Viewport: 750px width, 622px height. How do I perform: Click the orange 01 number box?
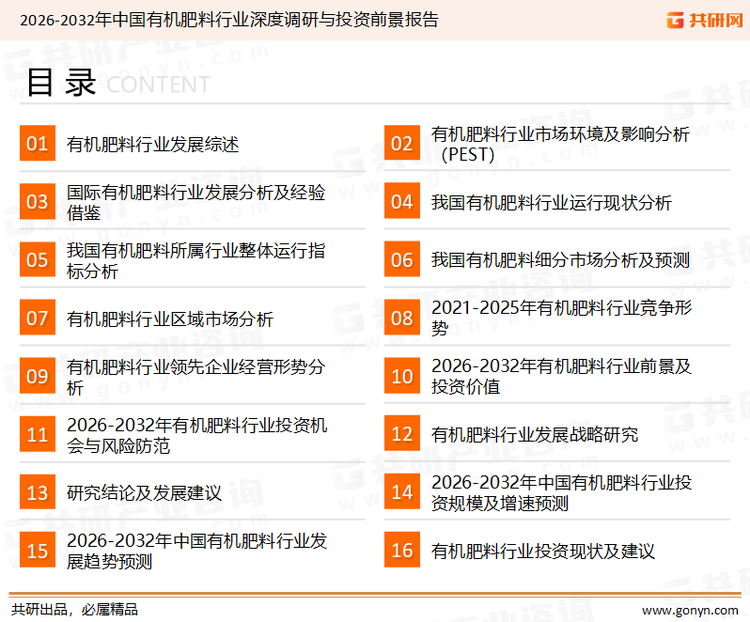point(37,143)
